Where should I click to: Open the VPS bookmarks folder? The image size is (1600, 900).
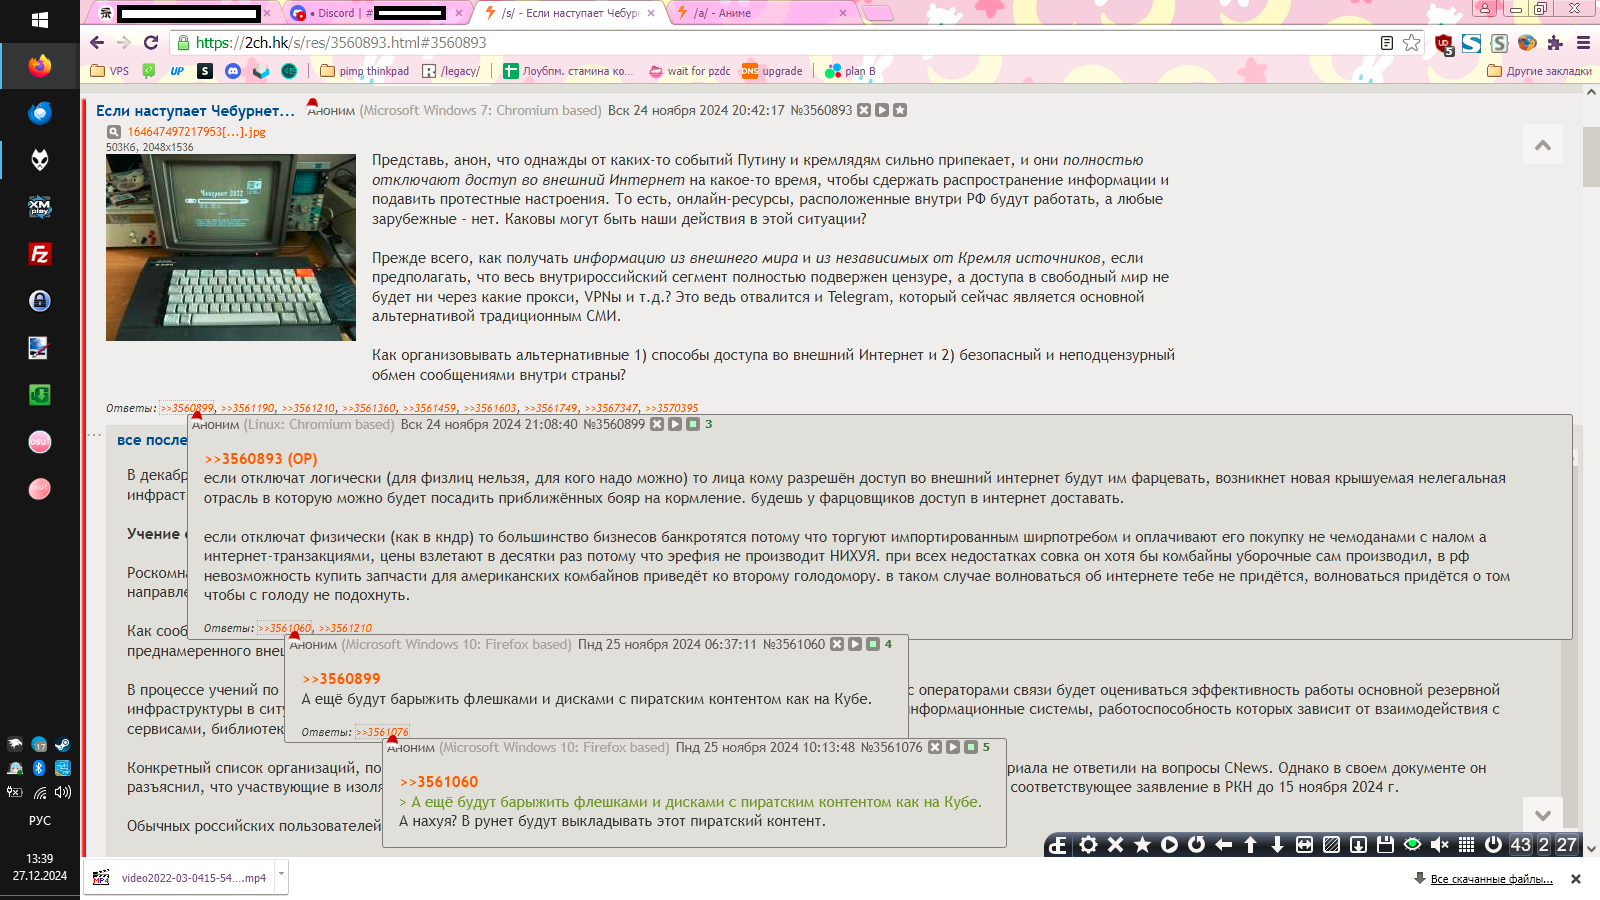point(110,71)
